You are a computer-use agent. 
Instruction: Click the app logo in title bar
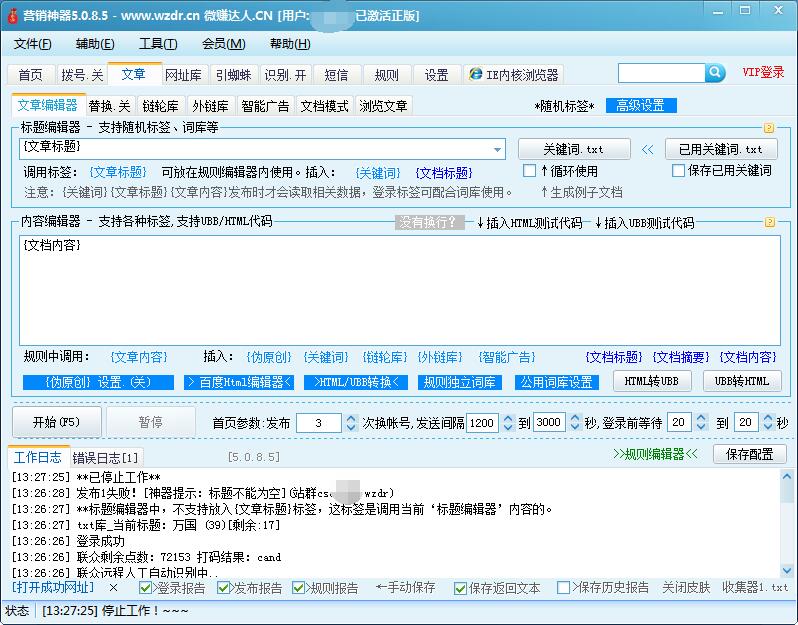12,16
